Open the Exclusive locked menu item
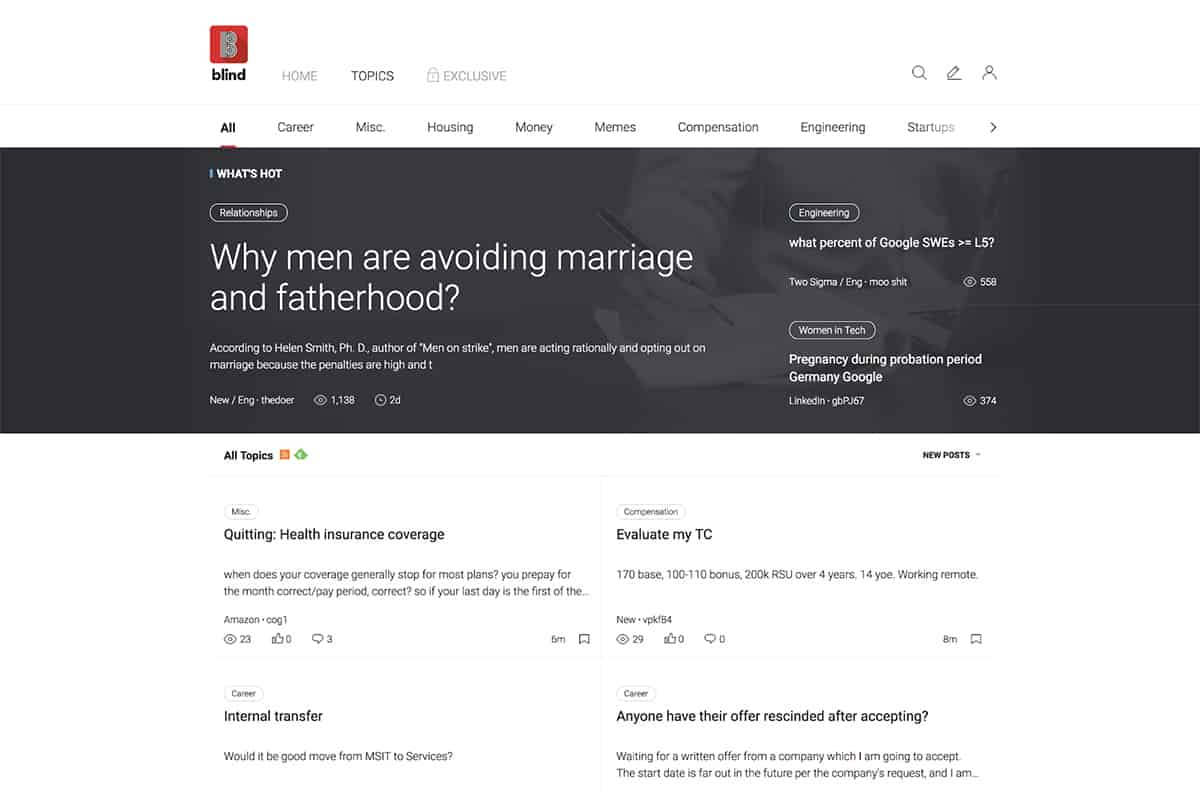 pyautogui.click(x=466, y=76)
